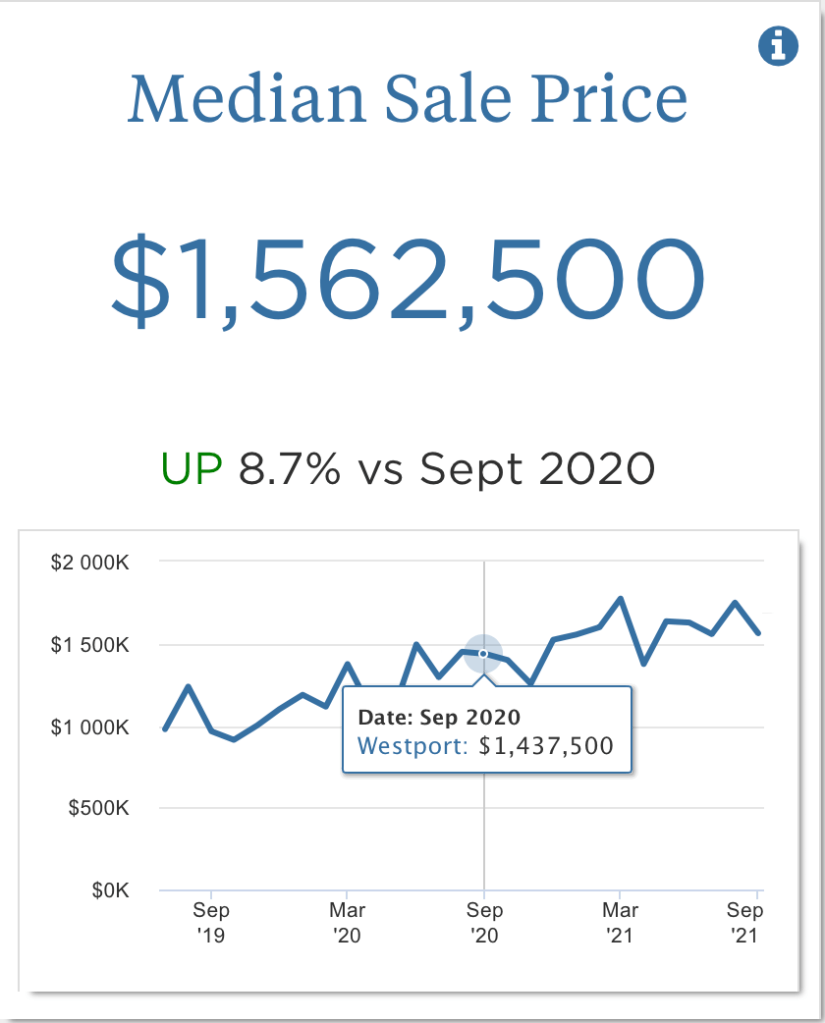This screenshot has width=825, height=1023.
Task: Click the "Median Sale Price" heading
Action: tap(407, 98)
